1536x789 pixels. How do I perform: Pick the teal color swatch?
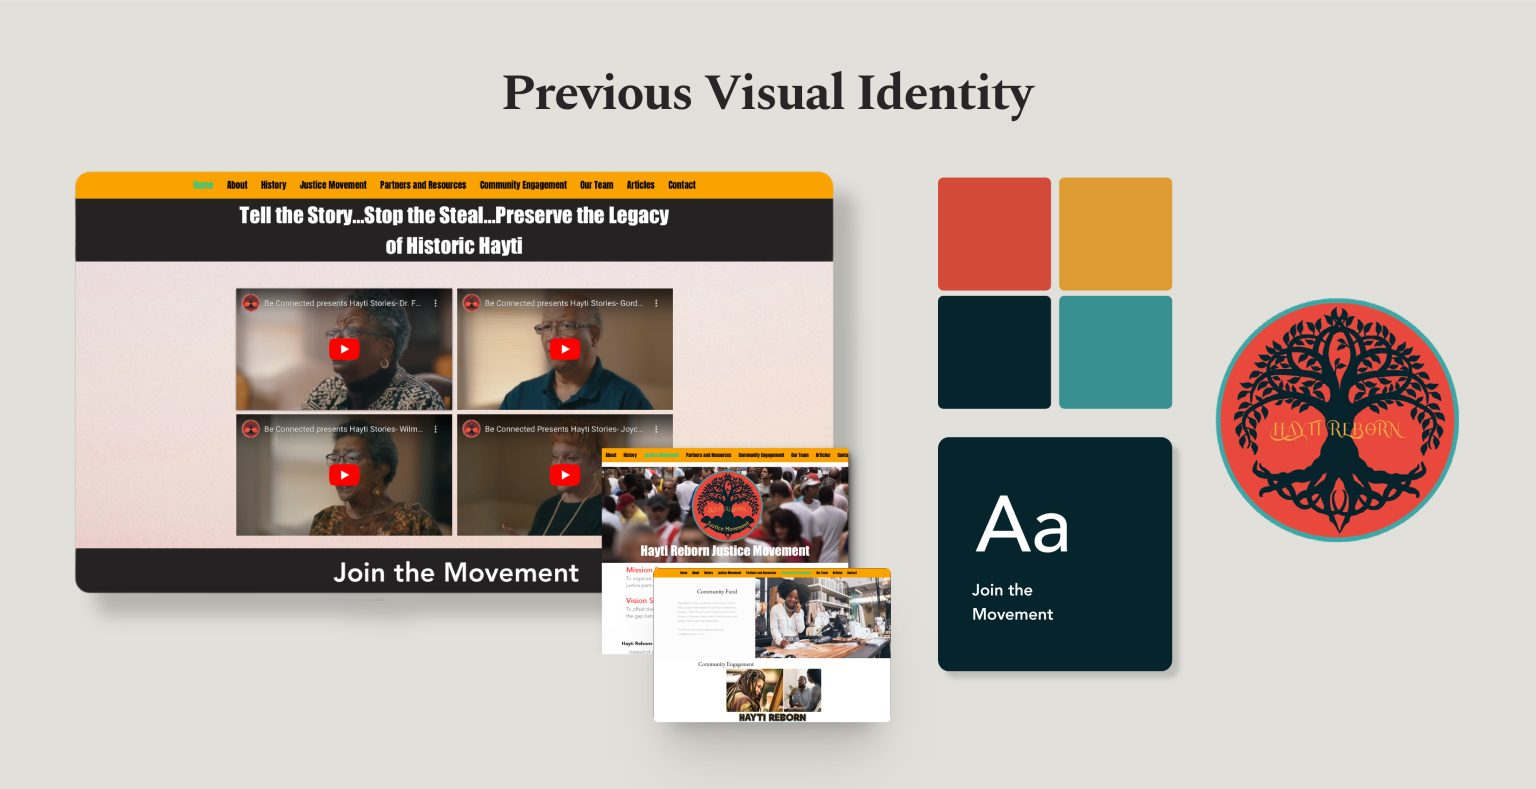click(x=1115, y=352)
